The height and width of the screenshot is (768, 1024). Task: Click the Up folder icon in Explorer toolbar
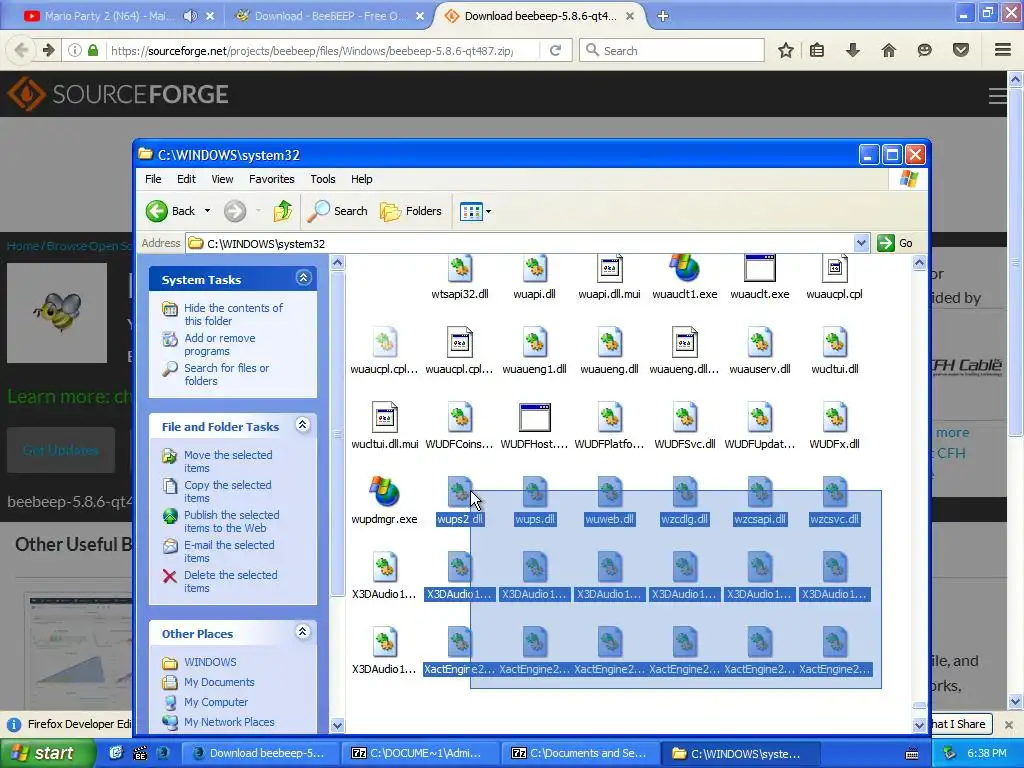point(283,211)
